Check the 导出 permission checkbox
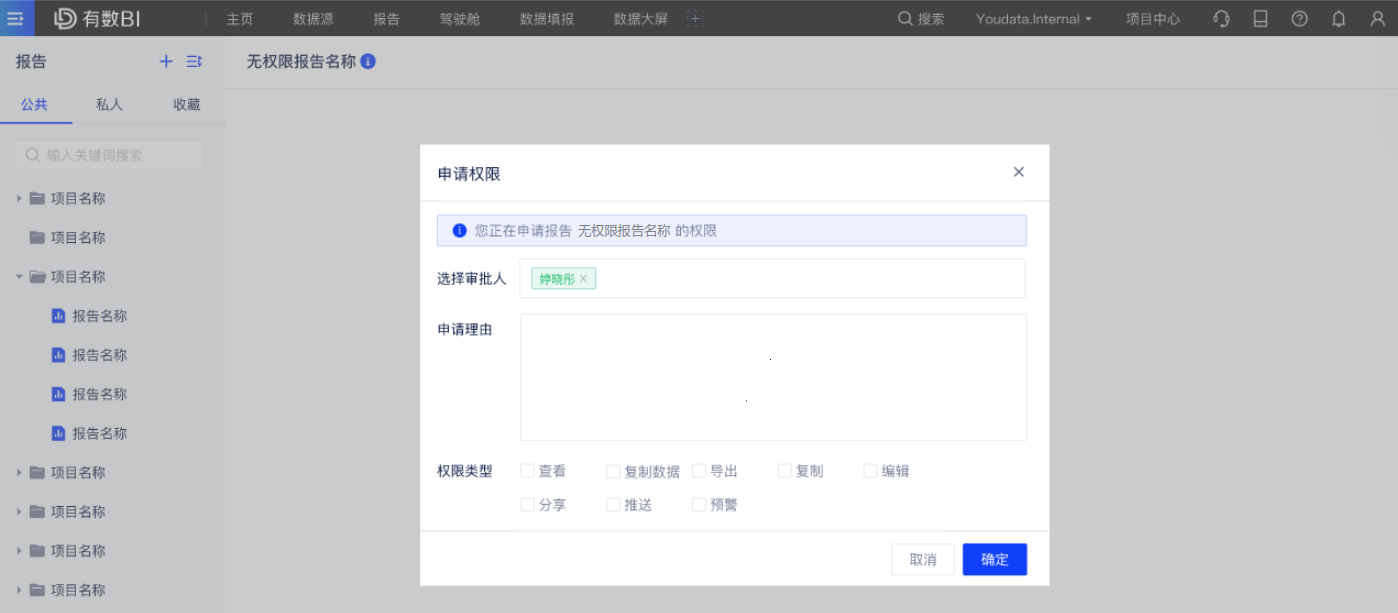 point(699,471)
